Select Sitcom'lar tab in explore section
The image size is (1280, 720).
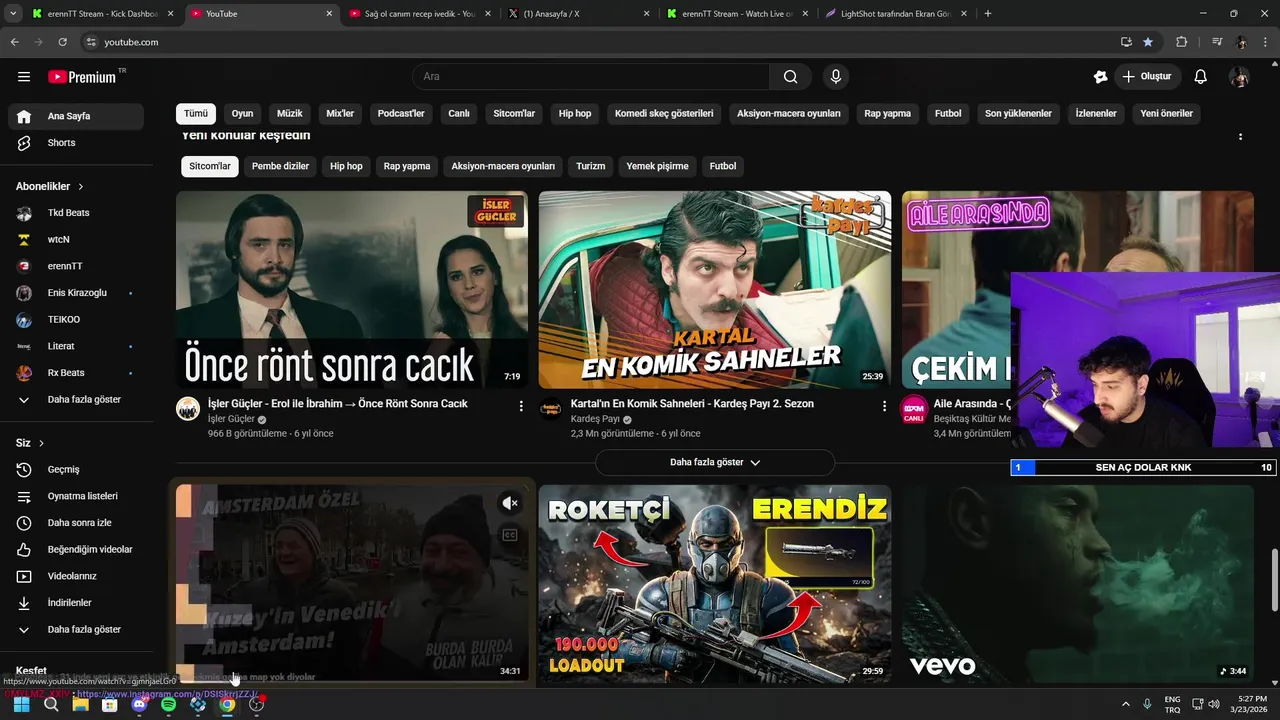coord(210,166)
